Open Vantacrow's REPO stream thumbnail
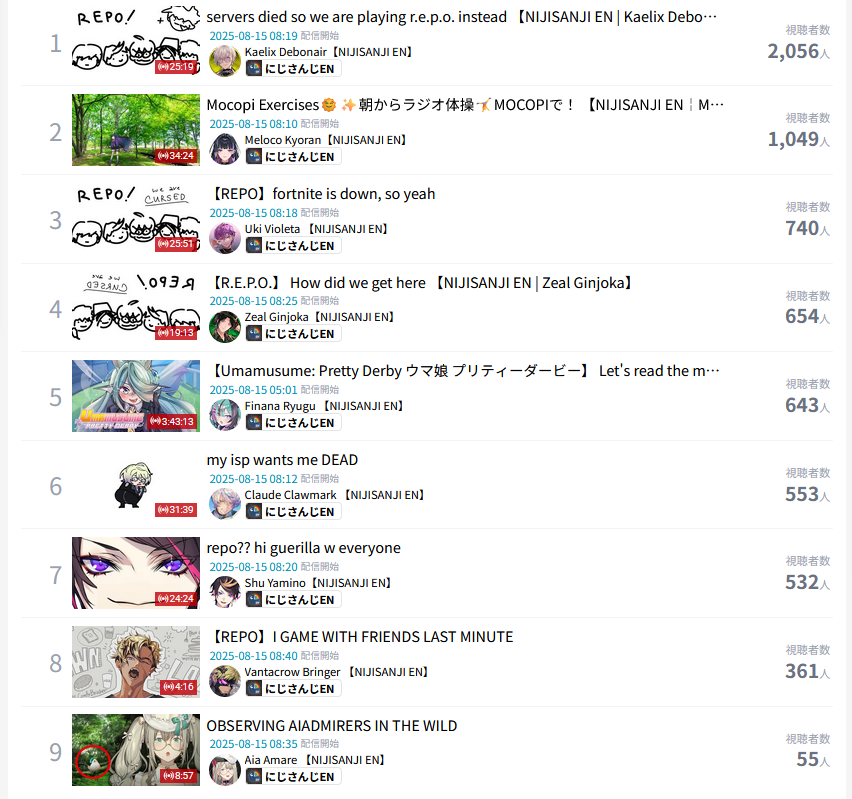Viewport: 852px width, 799px height. (x=136, y=661)
